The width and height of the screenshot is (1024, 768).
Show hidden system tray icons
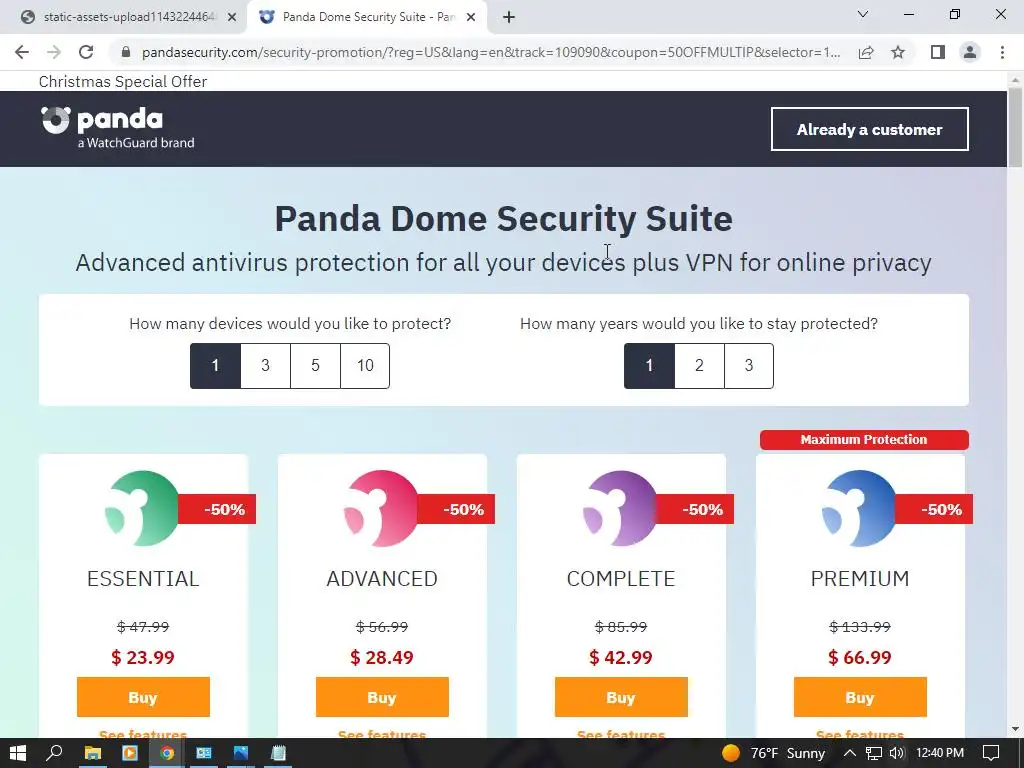coord(850,753)
